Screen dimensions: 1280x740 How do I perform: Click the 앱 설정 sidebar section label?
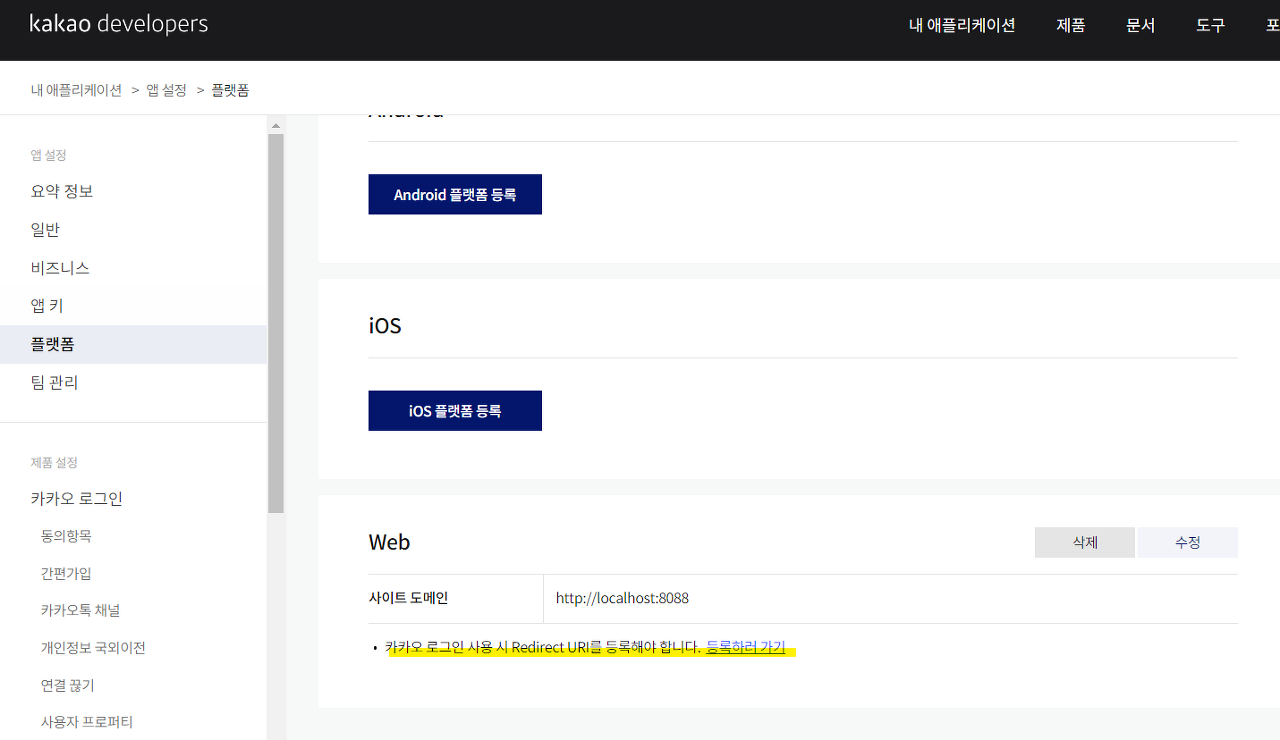[x=48, y=155]
